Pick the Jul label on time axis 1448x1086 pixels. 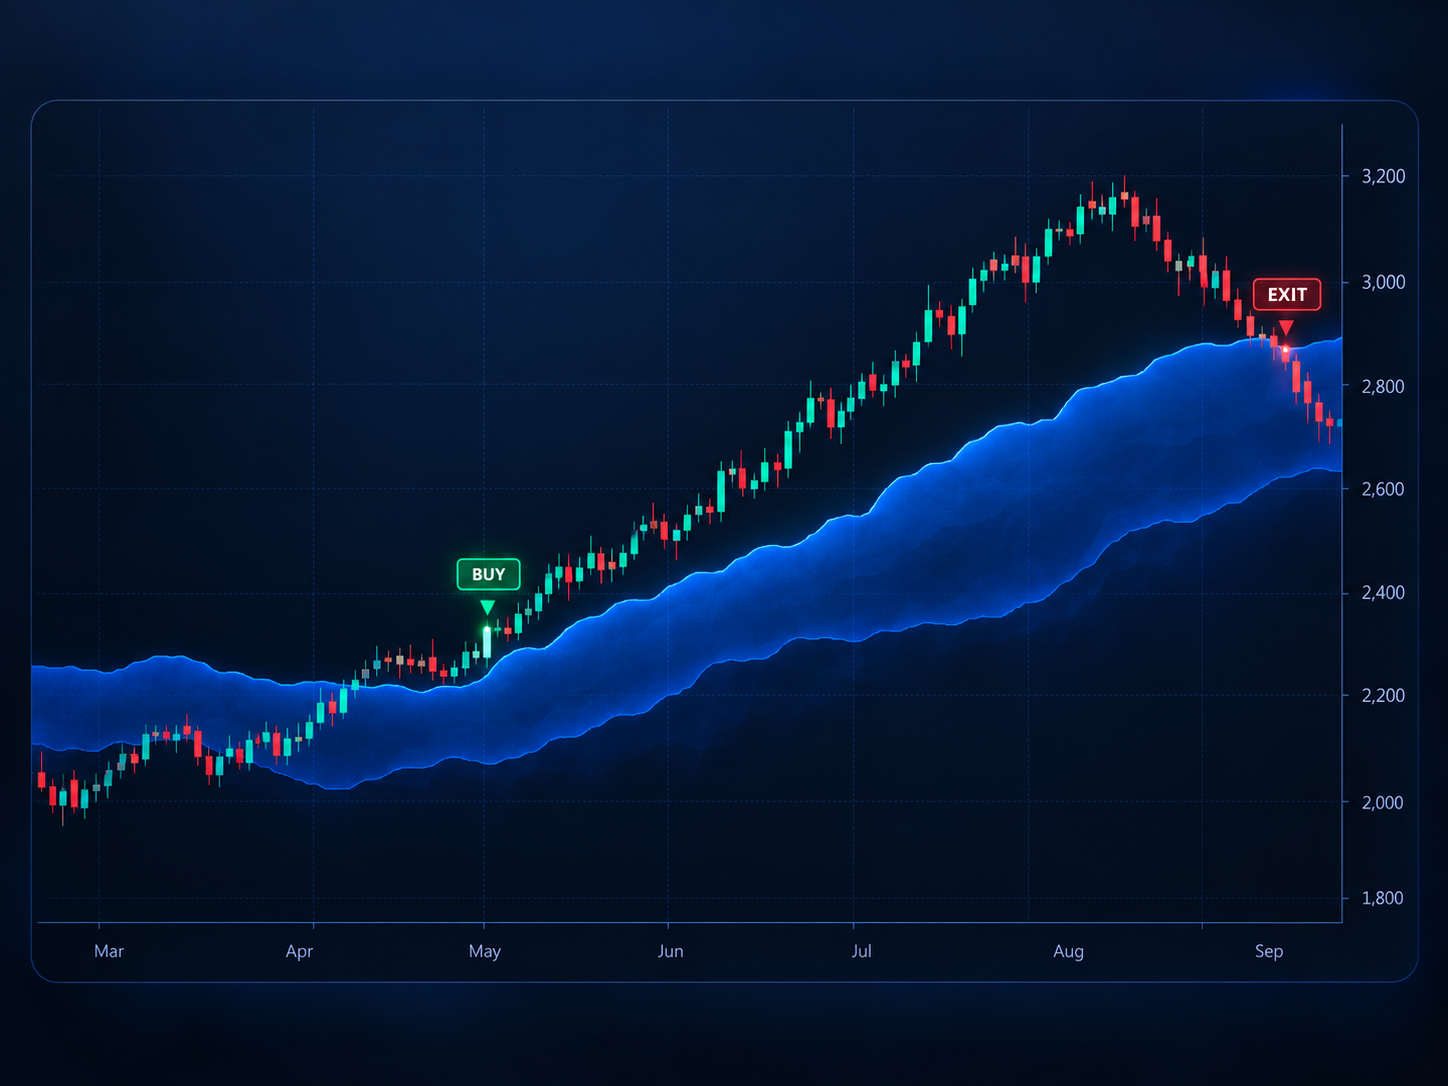click(x=861, y=951)
